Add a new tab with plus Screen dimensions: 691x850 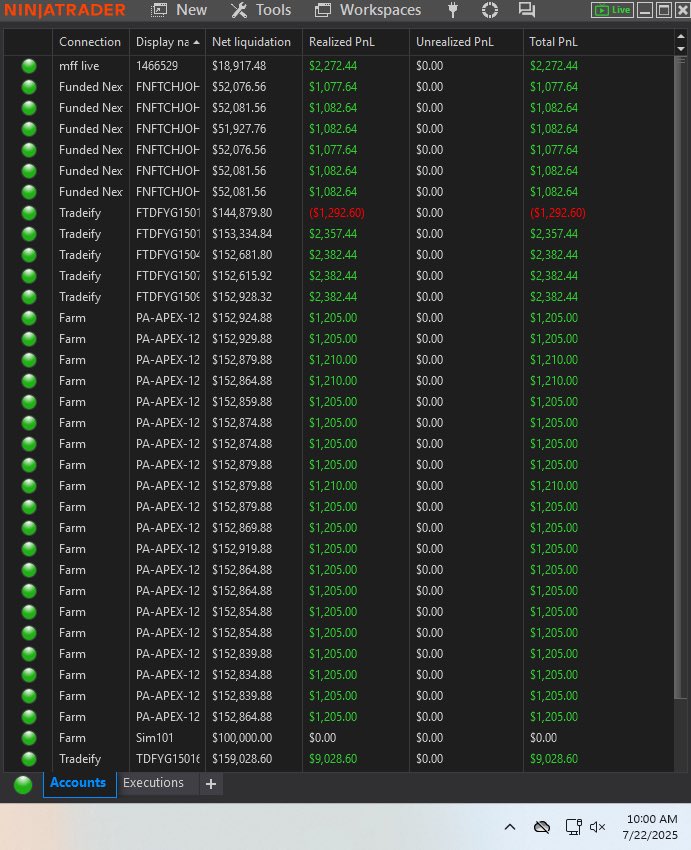point(211,784)
